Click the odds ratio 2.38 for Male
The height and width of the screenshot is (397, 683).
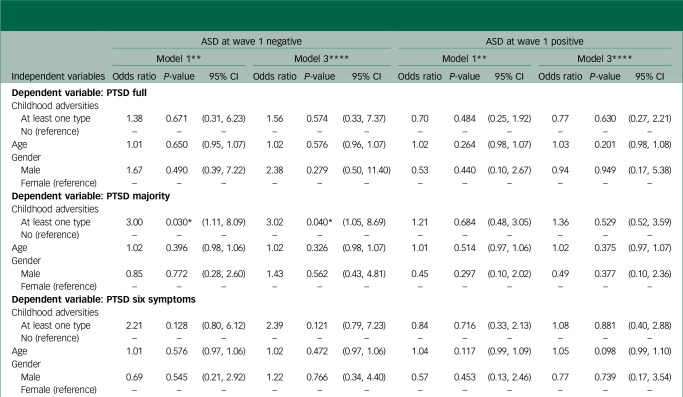coord(274,170)
